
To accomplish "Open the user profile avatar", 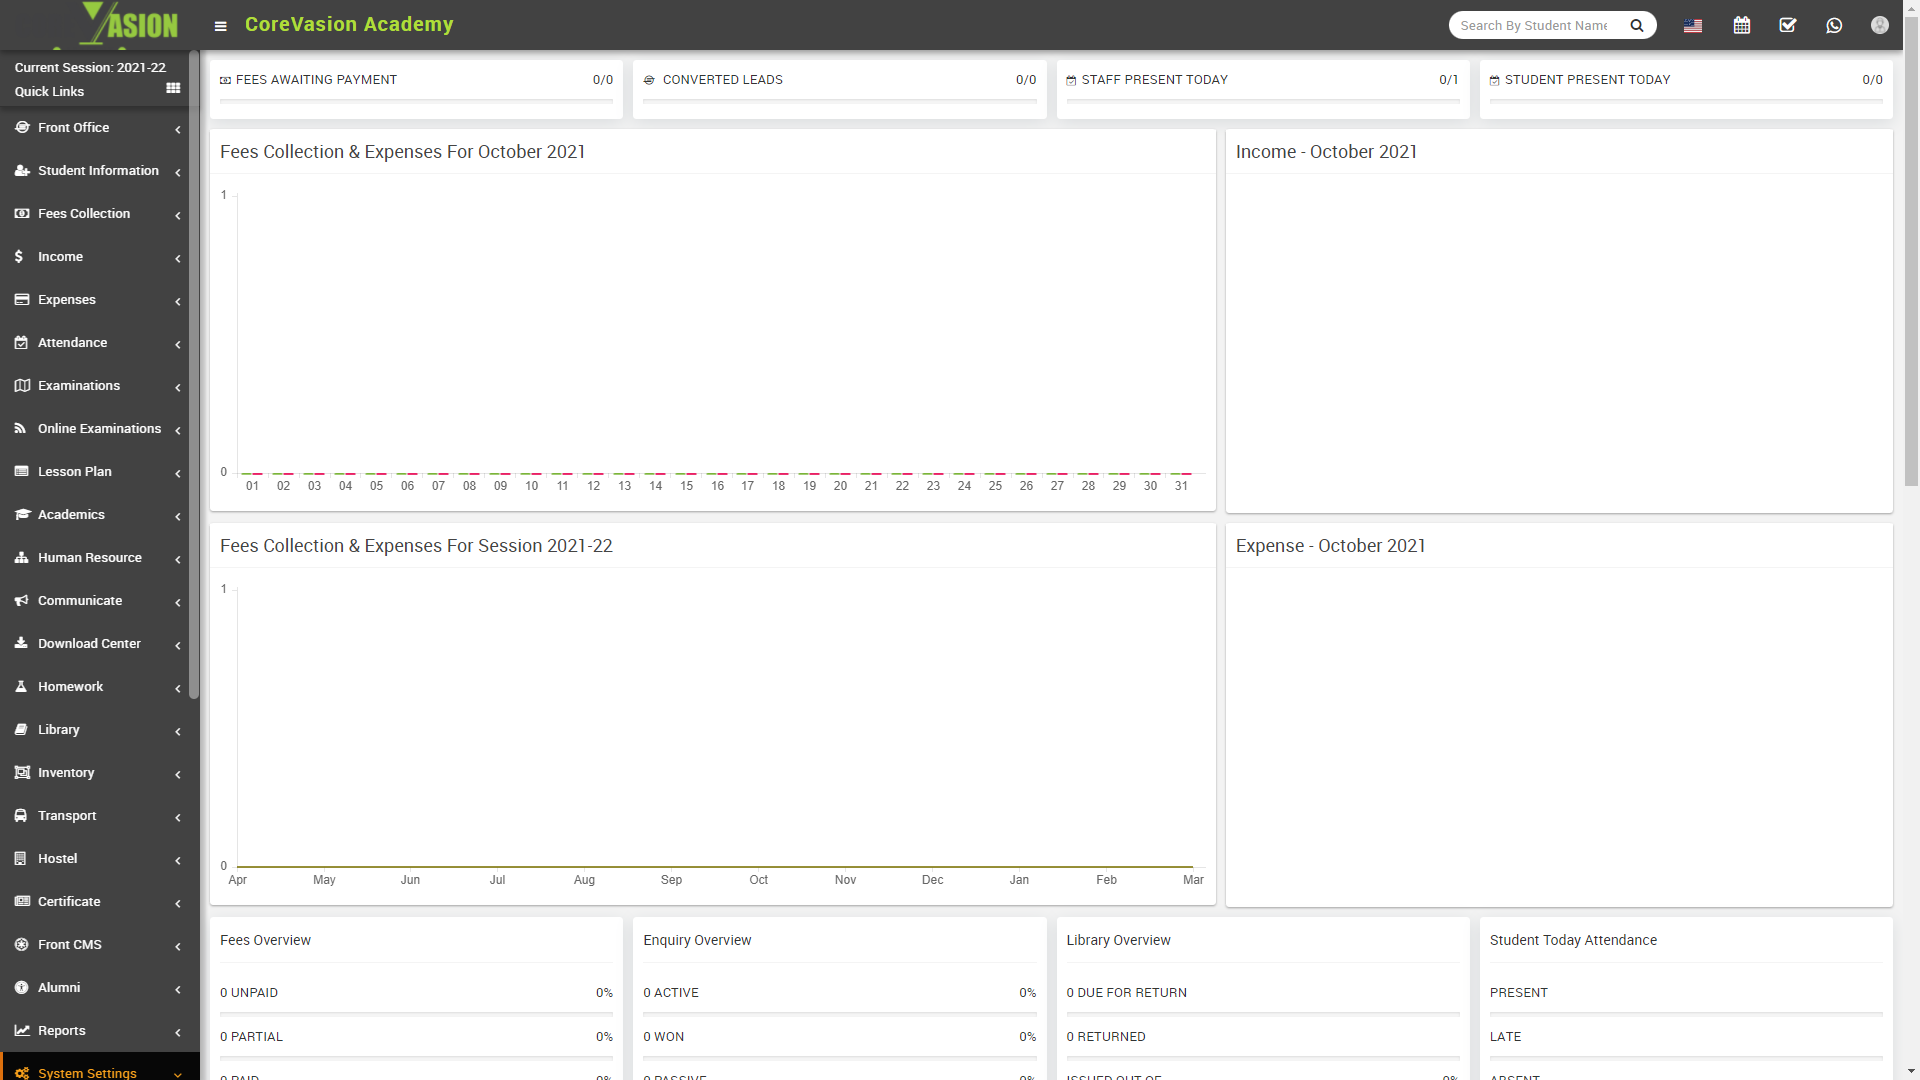I will click(x=1880, y=25).
